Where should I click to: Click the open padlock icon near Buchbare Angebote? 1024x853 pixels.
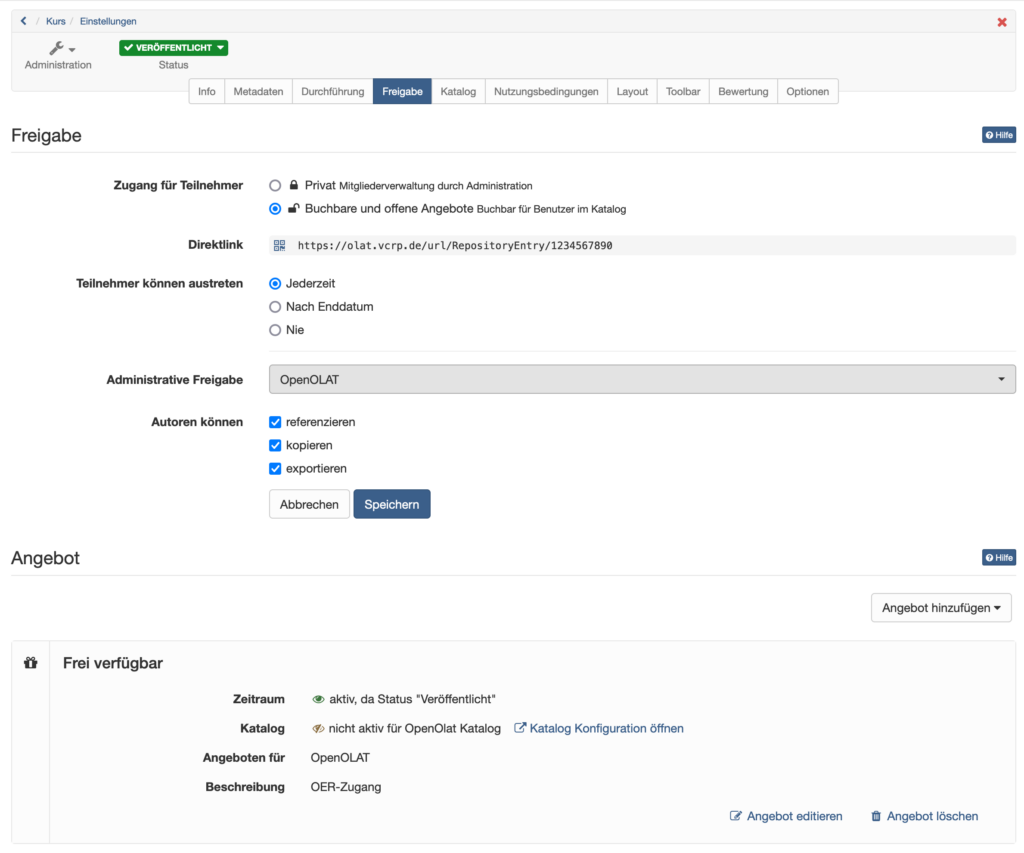click(292, 208)
